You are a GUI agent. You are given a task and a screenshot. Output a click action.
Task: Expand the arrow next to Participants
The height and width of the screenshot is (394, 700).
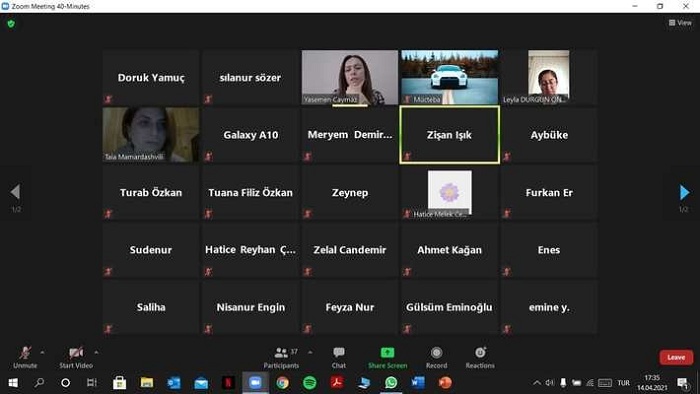tap(310, 353)
